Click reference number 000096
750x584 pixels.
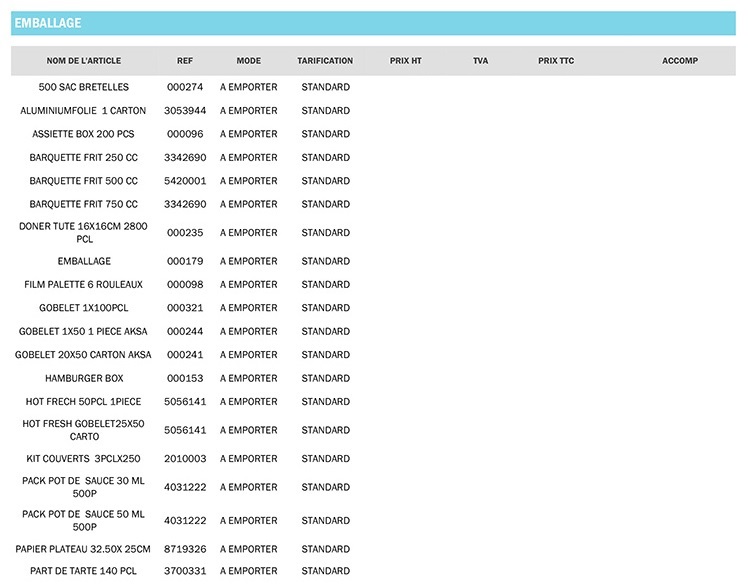tap(185, 134)
